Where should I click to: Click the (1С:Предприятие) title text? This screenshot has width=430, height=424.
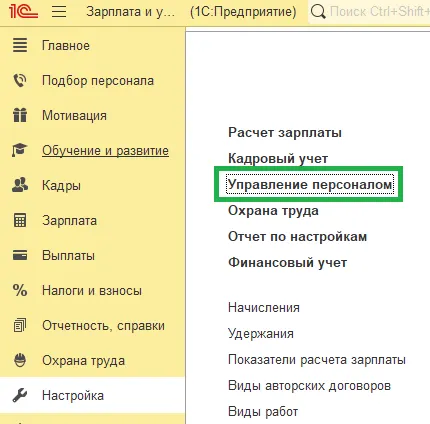coord(243,12)
